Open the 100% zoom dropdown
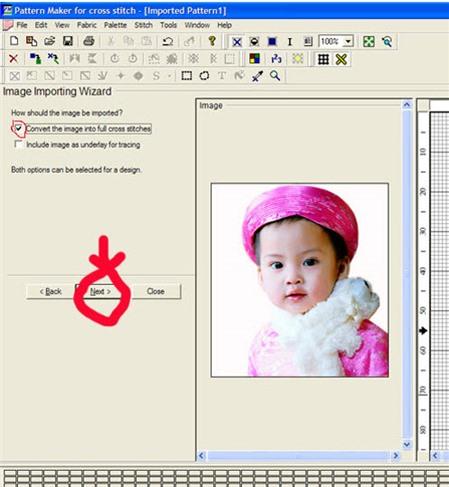Viewport: 449px width, 487px height. [x=348, y=42]
